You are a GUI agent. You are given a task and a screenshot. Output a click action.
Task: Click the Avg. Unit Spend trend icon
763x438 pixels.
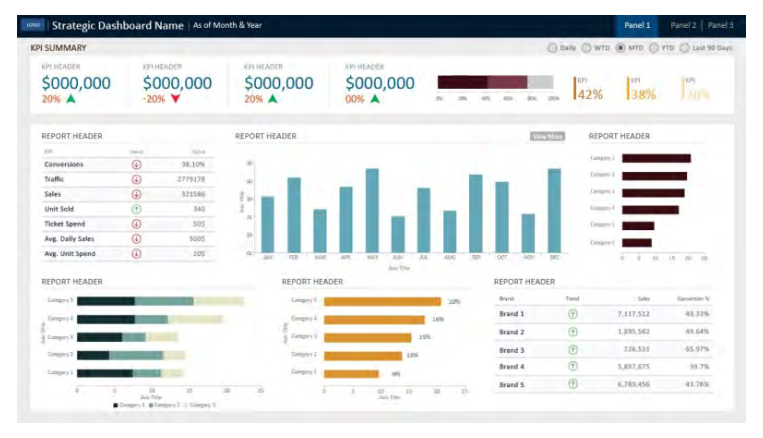tap(136, 254)
